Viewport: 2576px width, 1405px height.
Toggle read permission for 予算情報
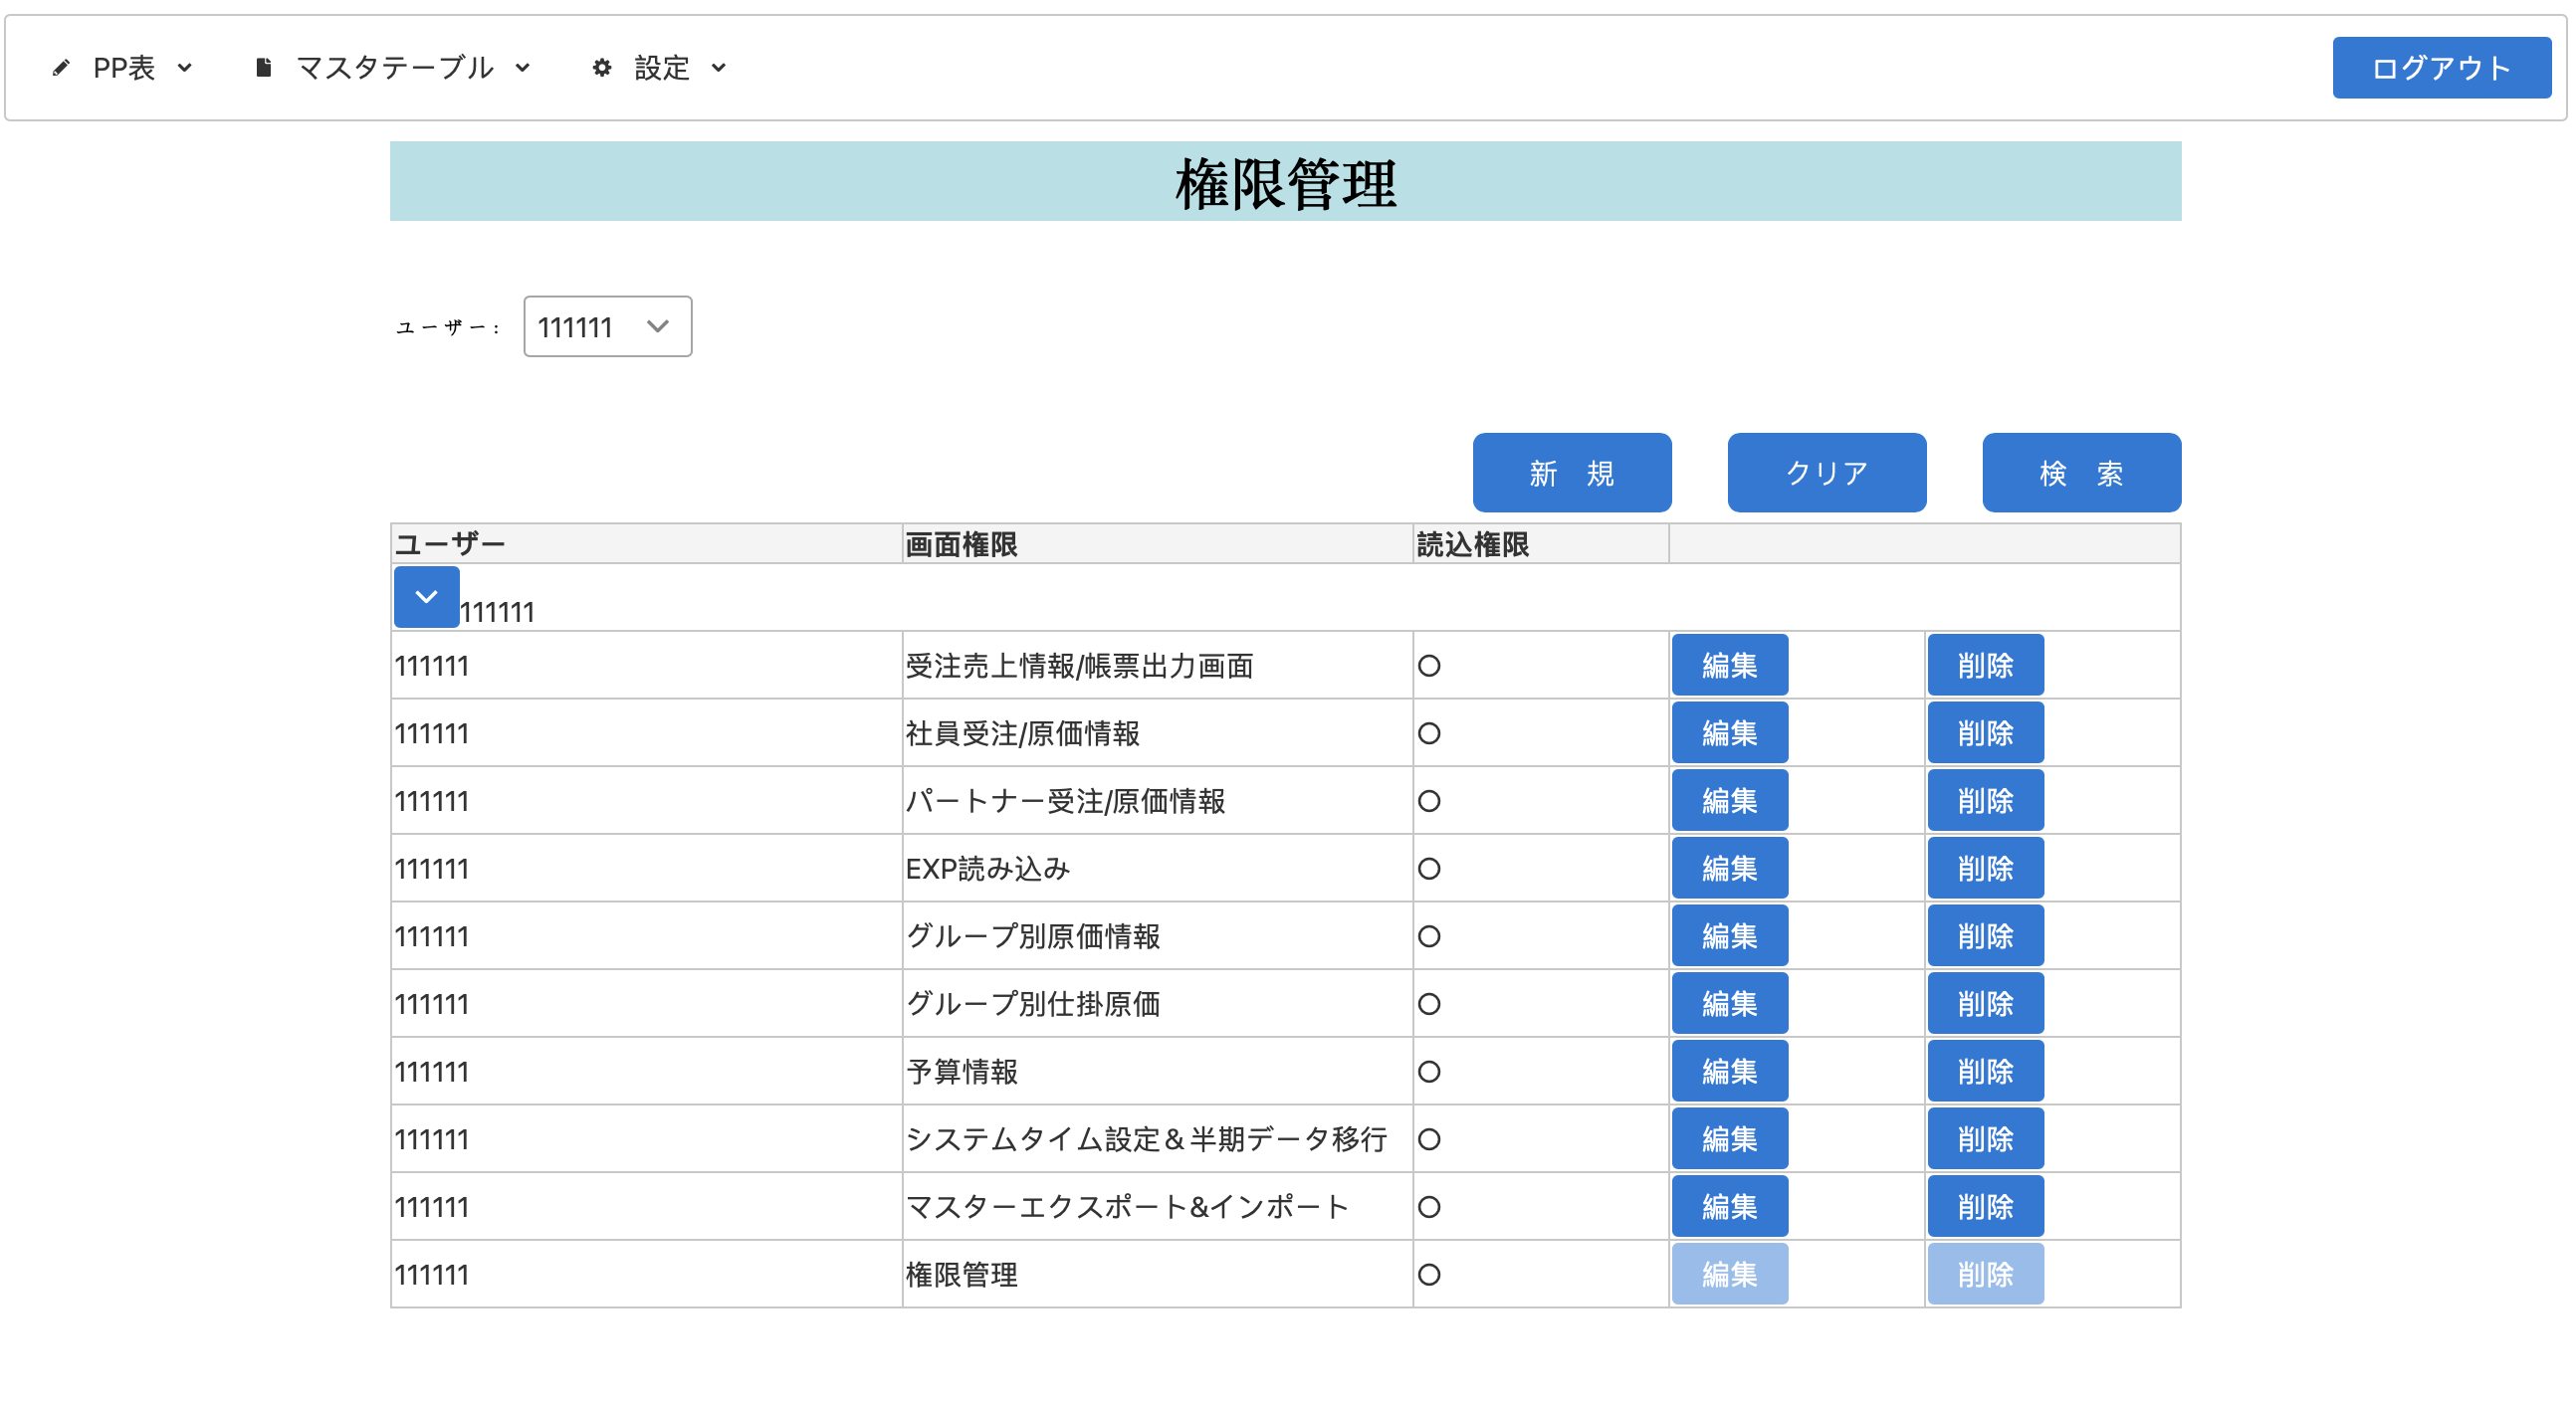point(1429,1072)
